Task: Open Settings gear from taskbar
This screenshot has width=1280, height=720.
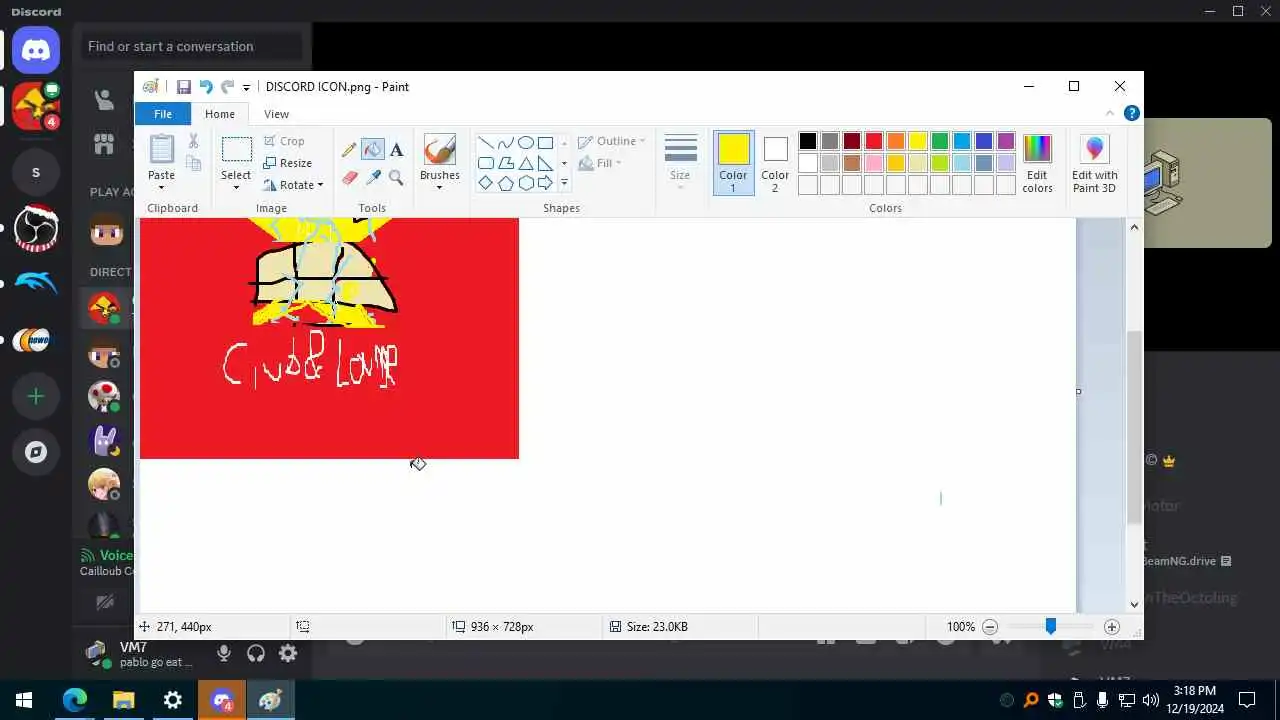Action: (172, 700)
